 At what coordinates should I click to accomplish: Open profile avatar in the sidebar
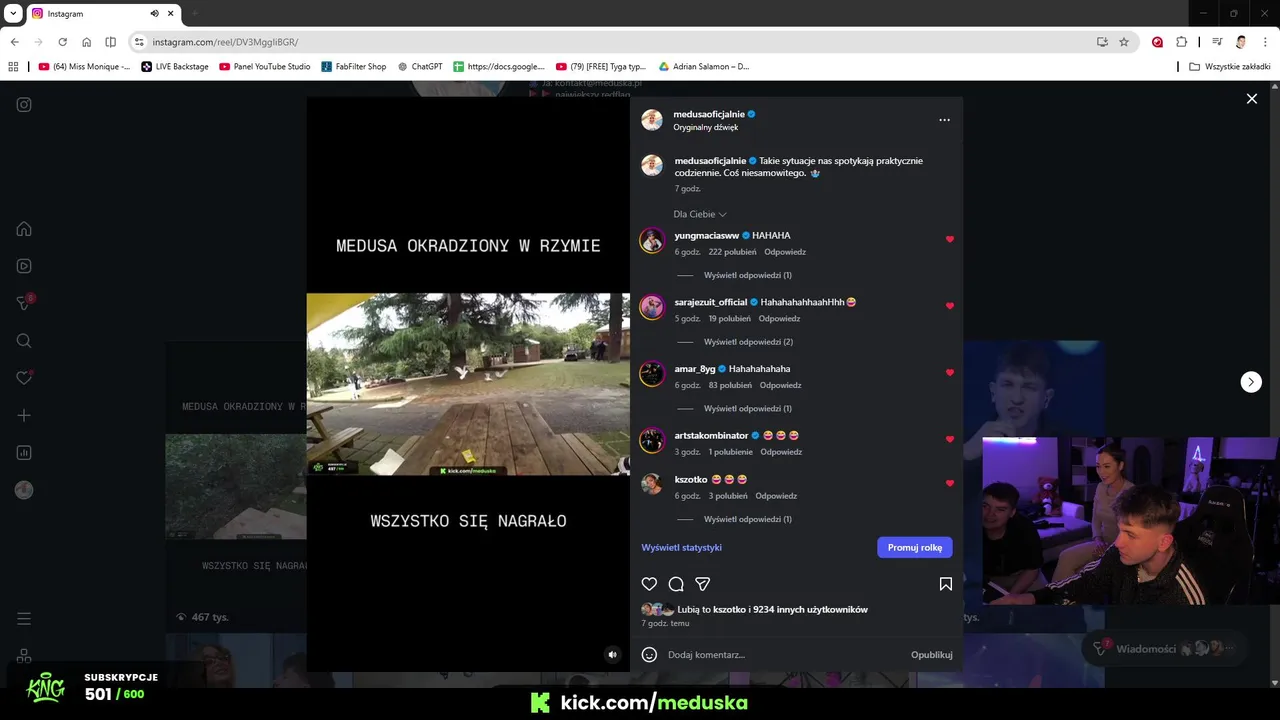[x=24, y=490]
